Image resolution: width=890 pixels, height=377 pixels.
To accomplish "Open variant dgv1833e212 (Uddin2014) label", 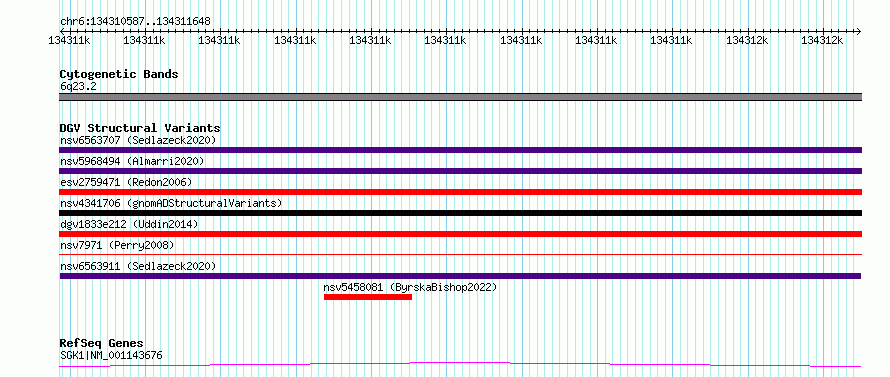I will click(x=129, y=224).
